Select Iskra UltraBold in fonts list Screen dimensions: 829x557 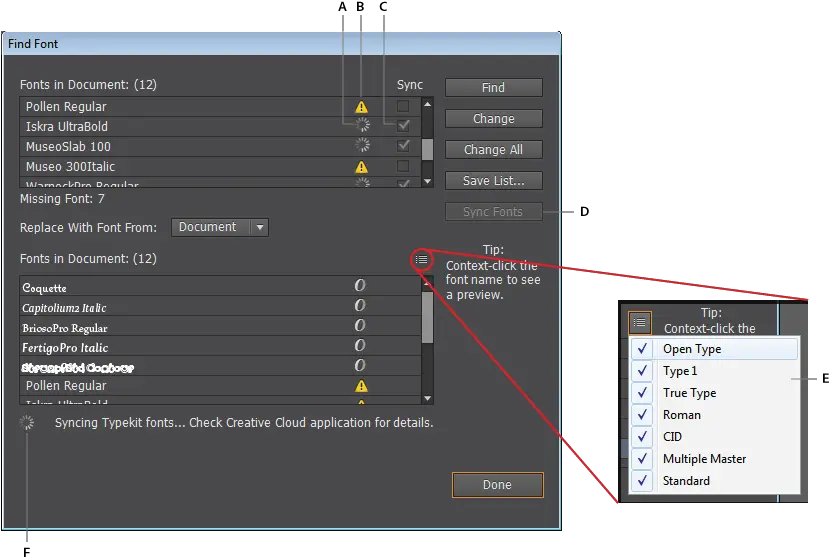point(220,127)
